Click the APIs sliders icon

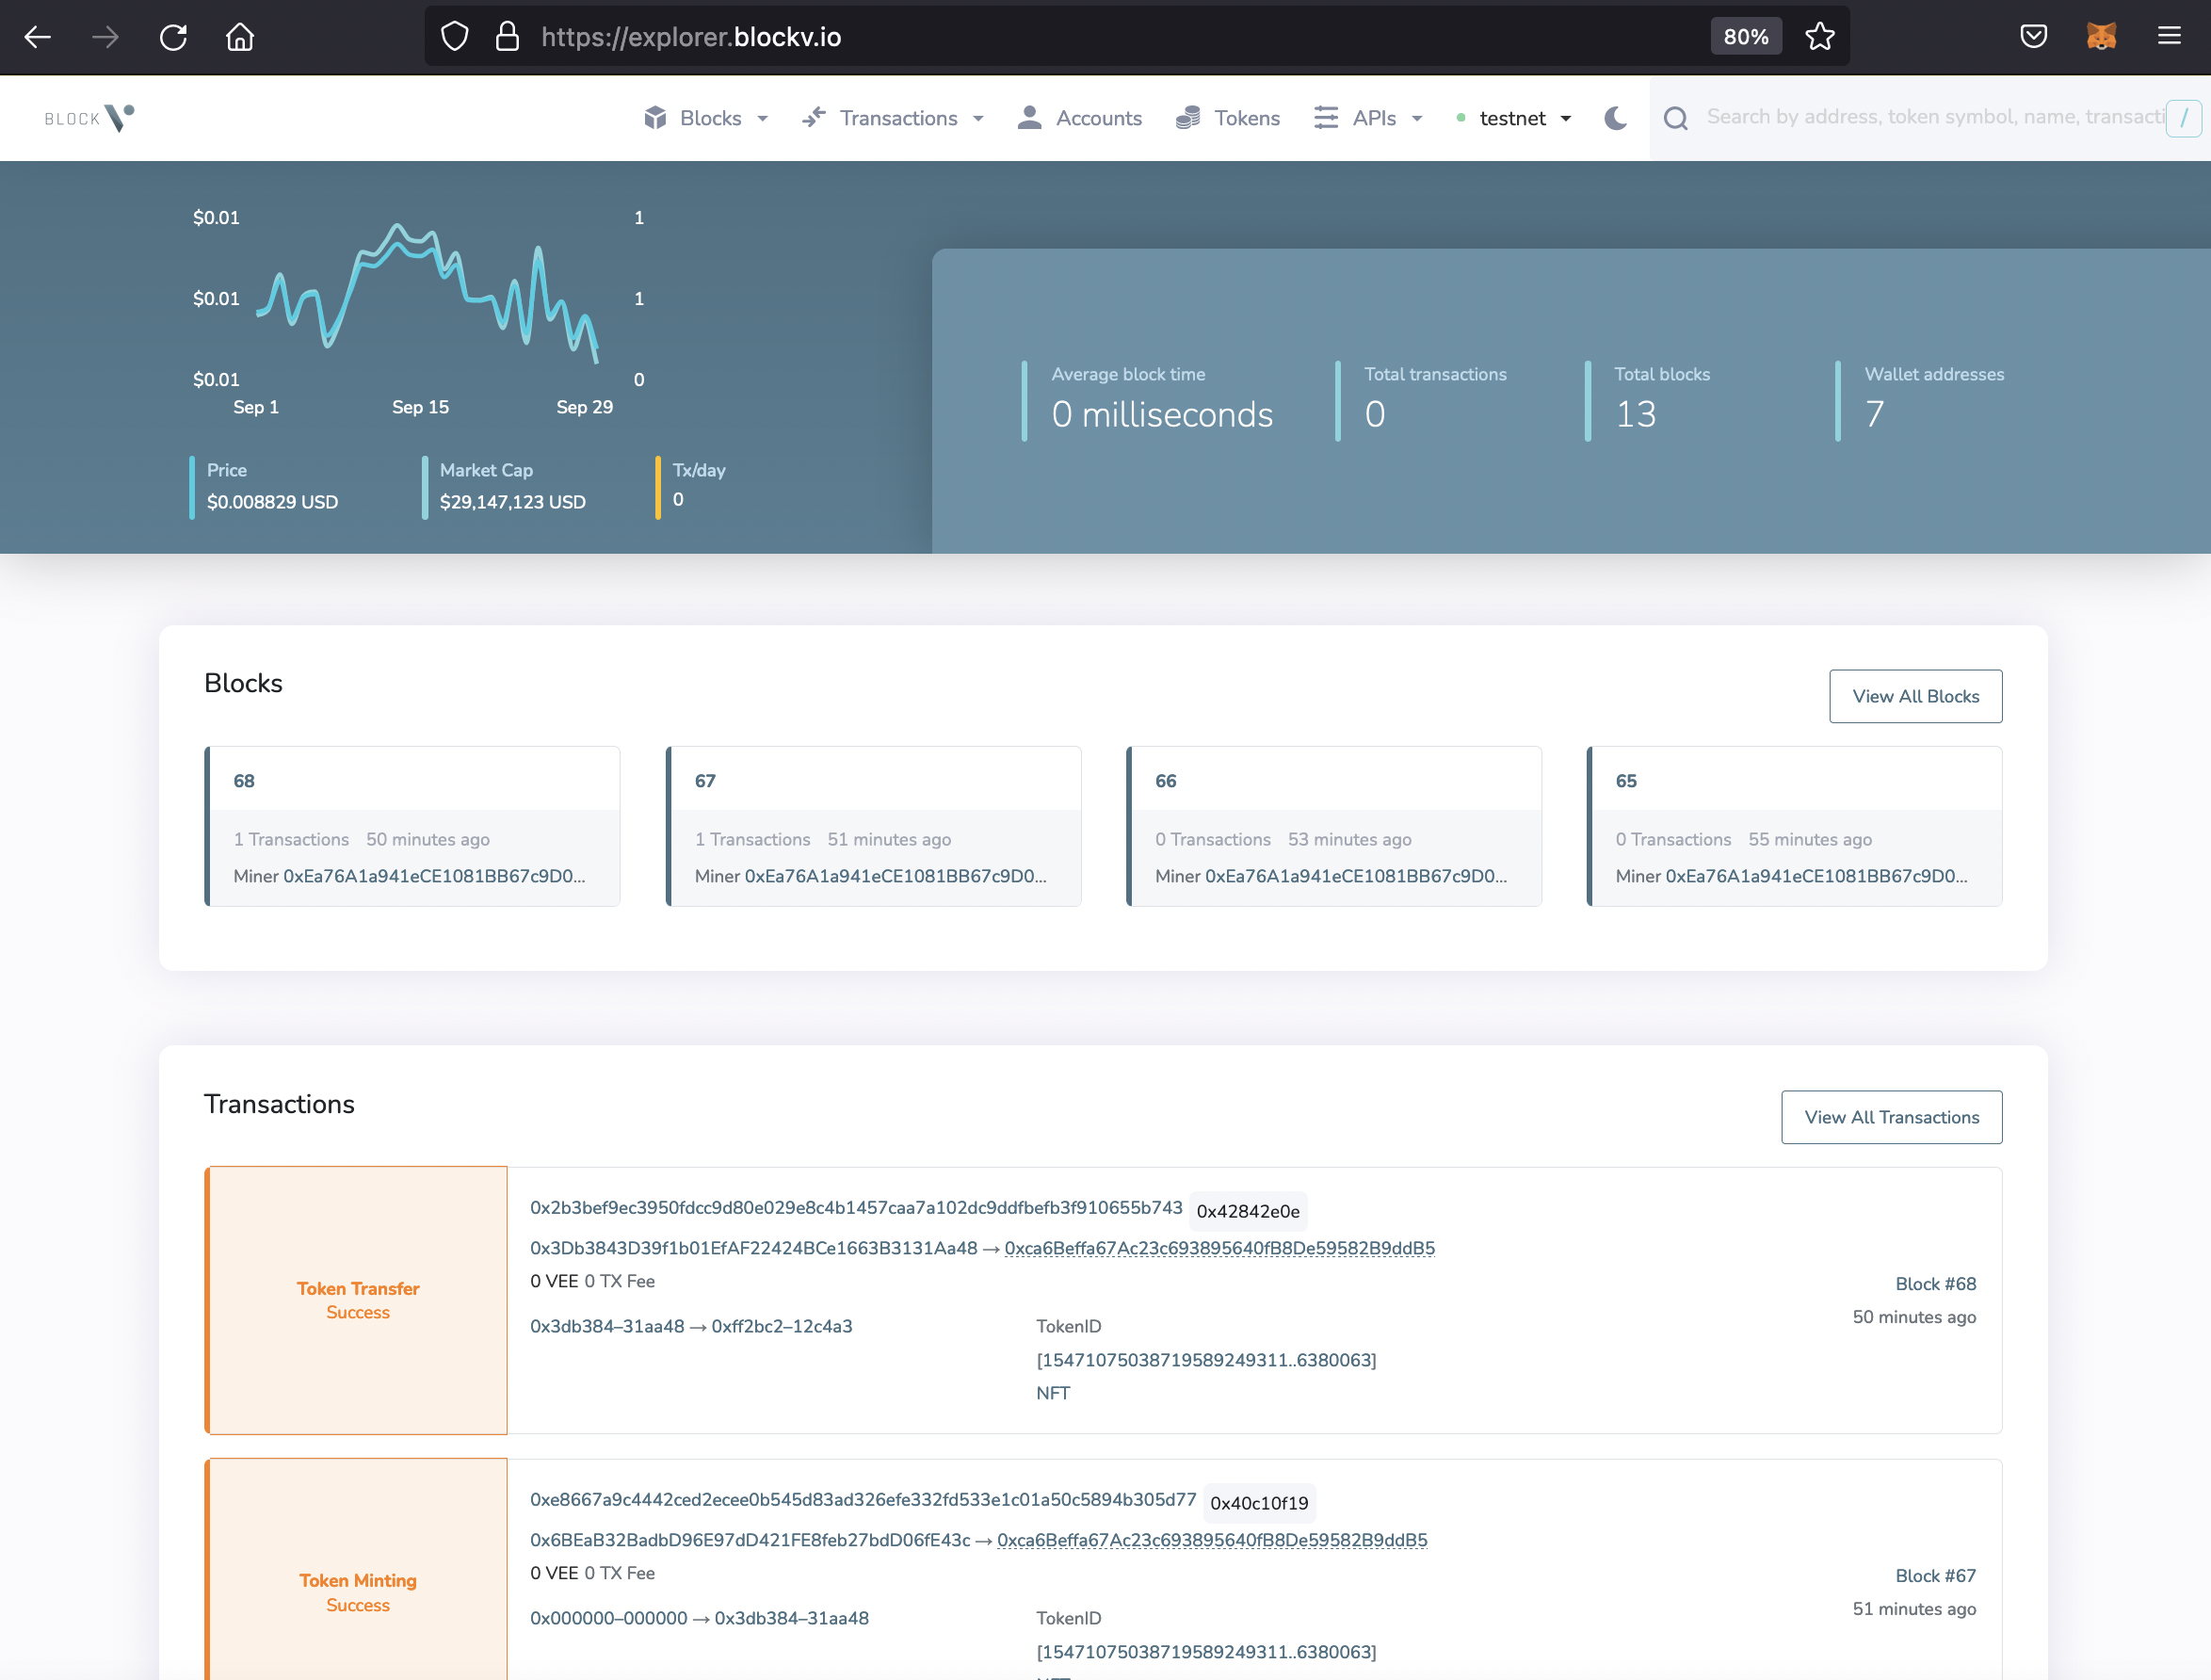click(x=1326, y=117)
